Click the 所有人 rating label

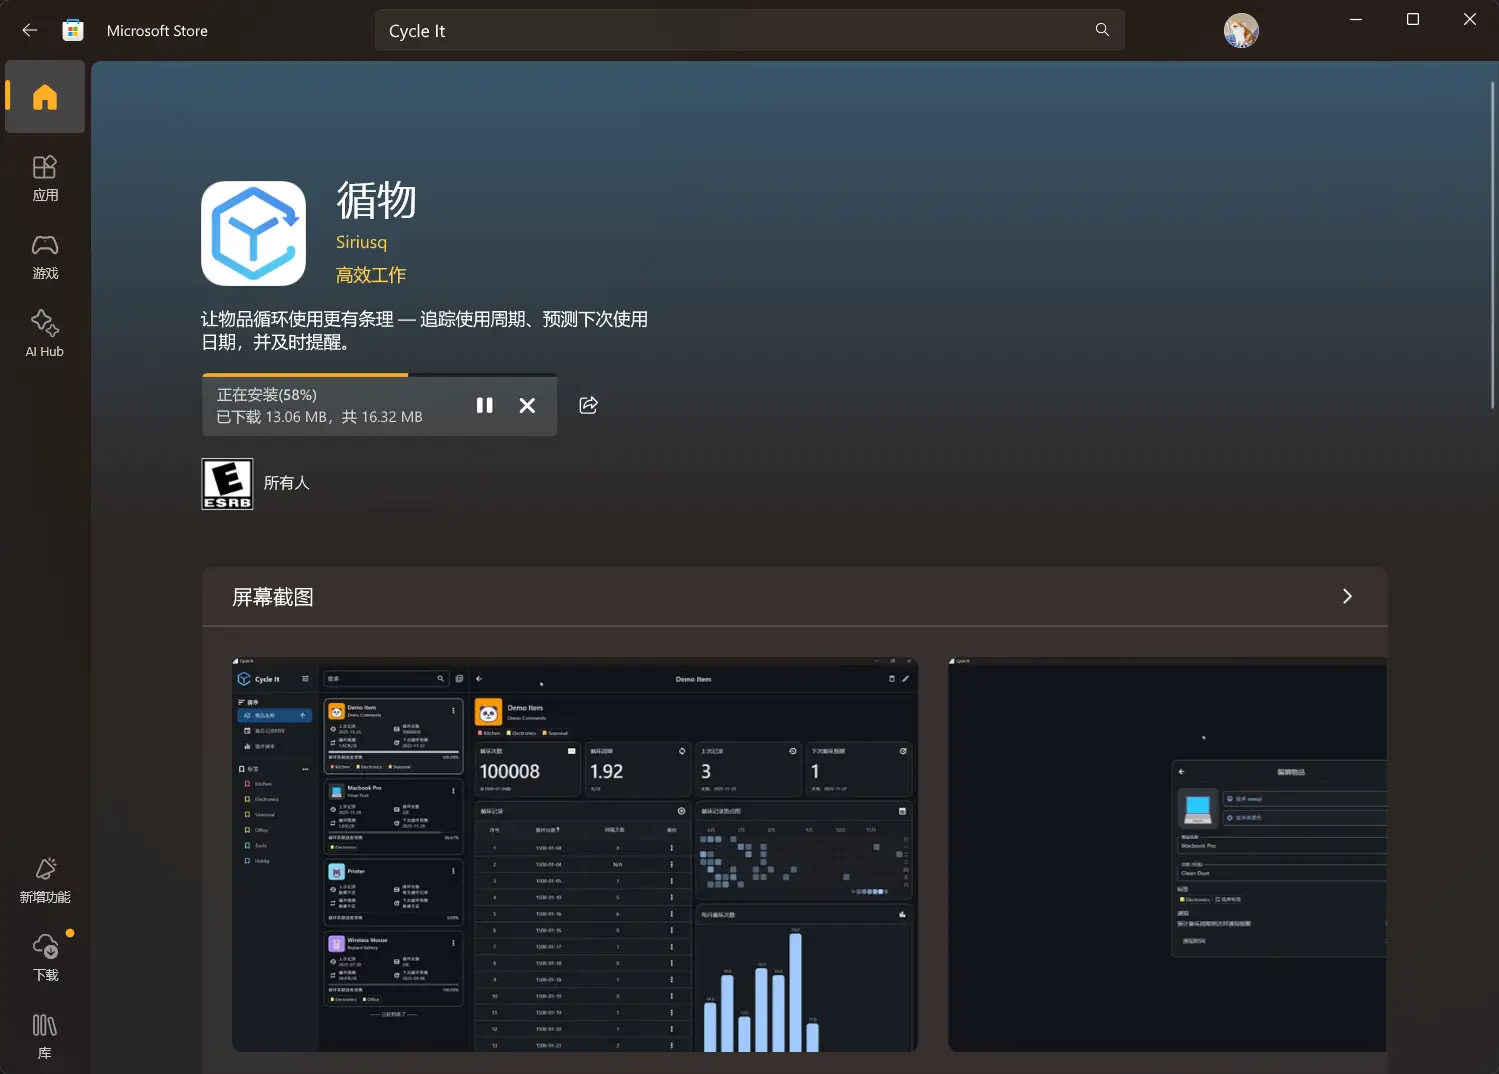click(x=287, y=483)
